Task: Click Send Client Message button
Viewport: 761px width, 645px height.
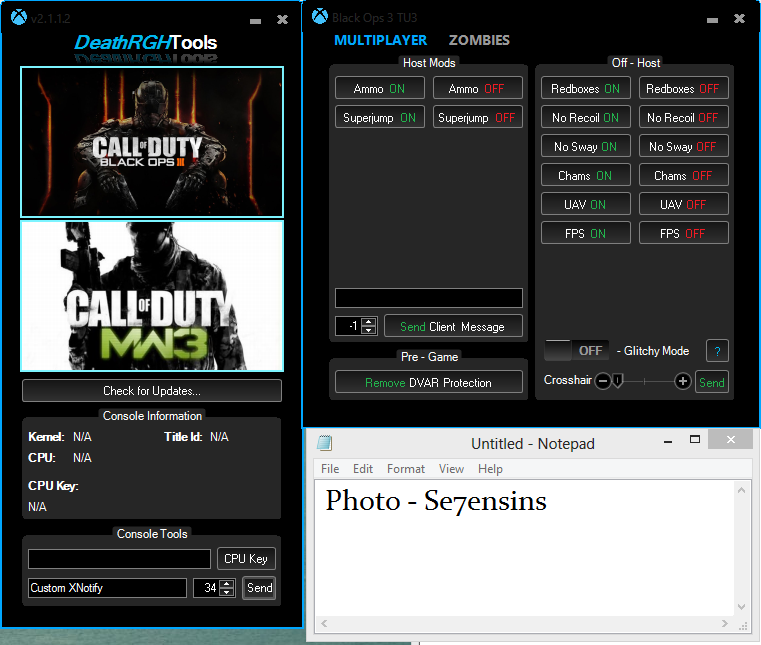Action: [x=453, y=326]
